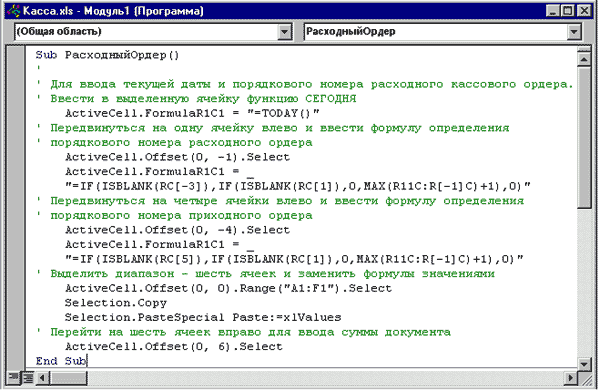The height and width of the screenshot is (391, 600).
Task: Expand the (Общая область) object dropdown arrow
Action: pyautogui.click(x=284, y=32)
